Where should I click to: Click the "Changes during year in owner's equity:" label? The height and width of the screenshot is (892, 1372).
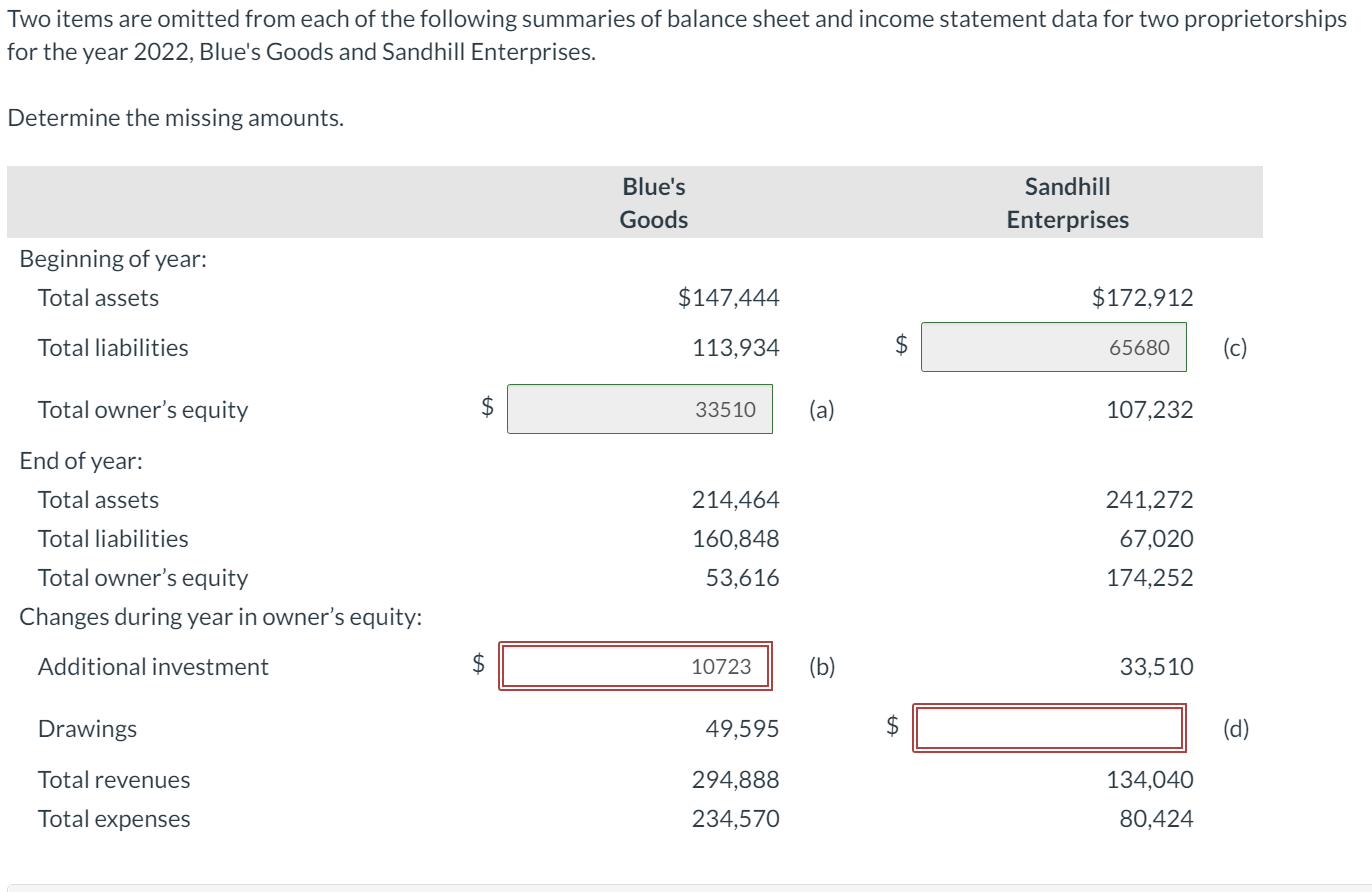point(220,617)
